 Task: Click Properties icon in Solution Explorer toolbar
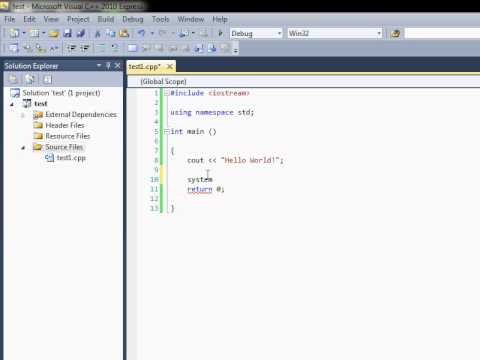pos(13,79)
